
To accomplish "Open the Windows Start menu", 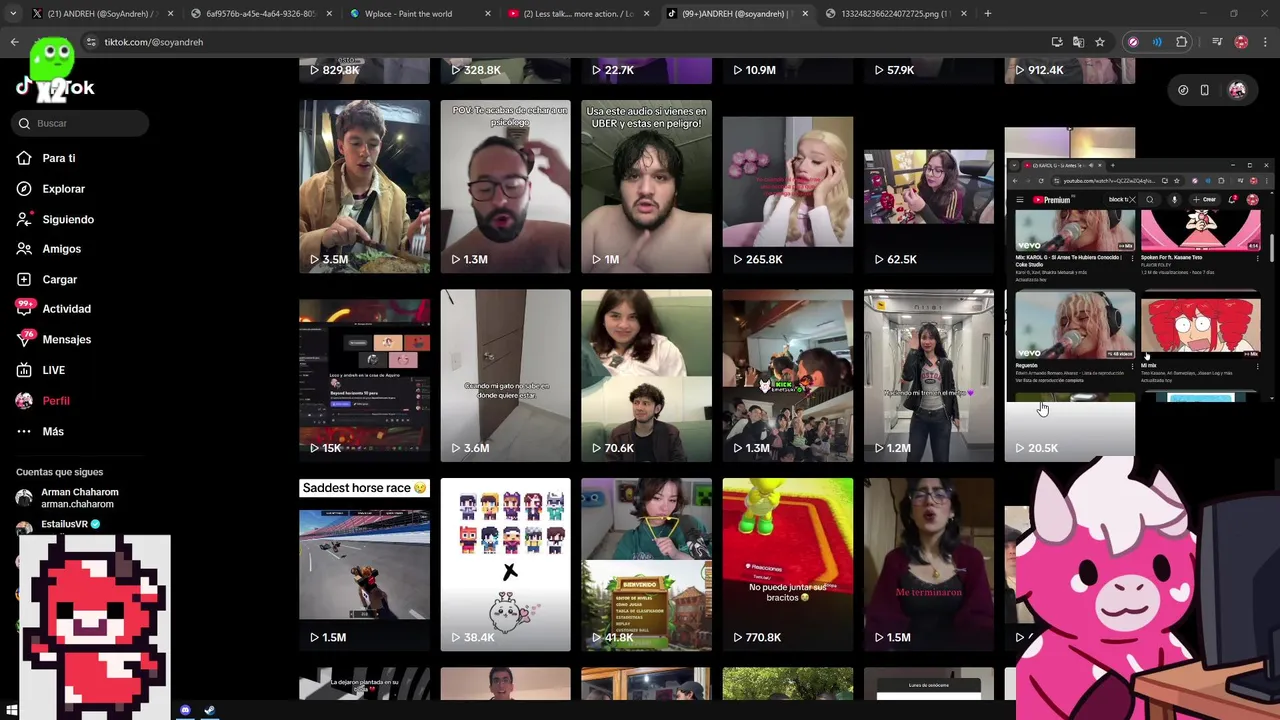I will point(12,710).
